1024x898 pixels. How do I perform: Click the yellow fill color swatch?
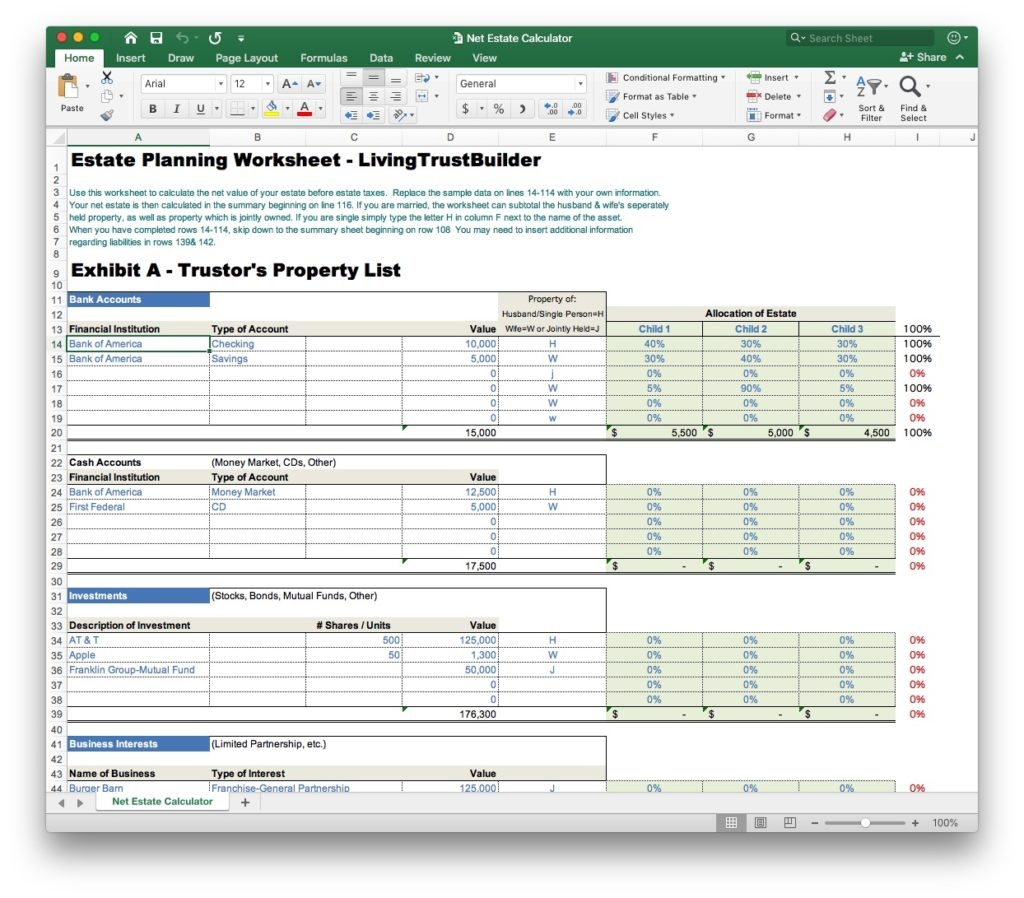click(x=271, y=108)
